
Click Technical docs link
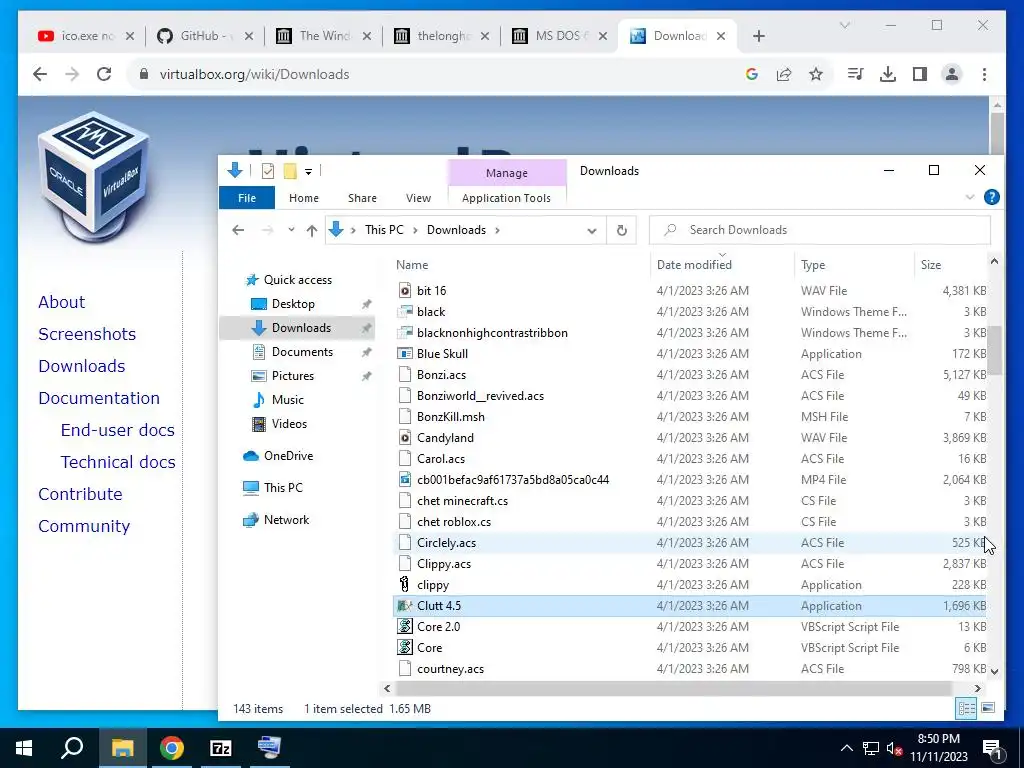click(118, 462)
